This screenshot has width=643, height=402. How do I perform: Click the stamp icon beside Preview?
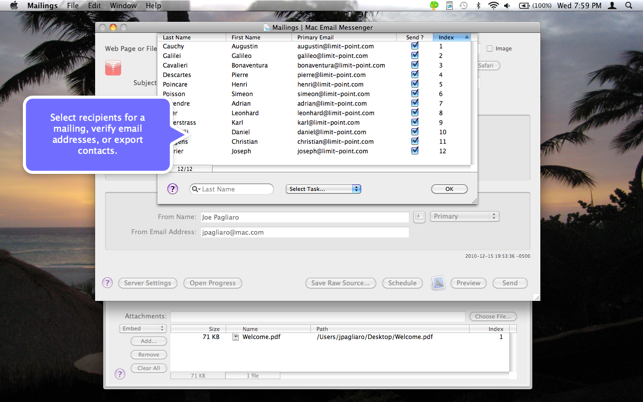[438, 283]
